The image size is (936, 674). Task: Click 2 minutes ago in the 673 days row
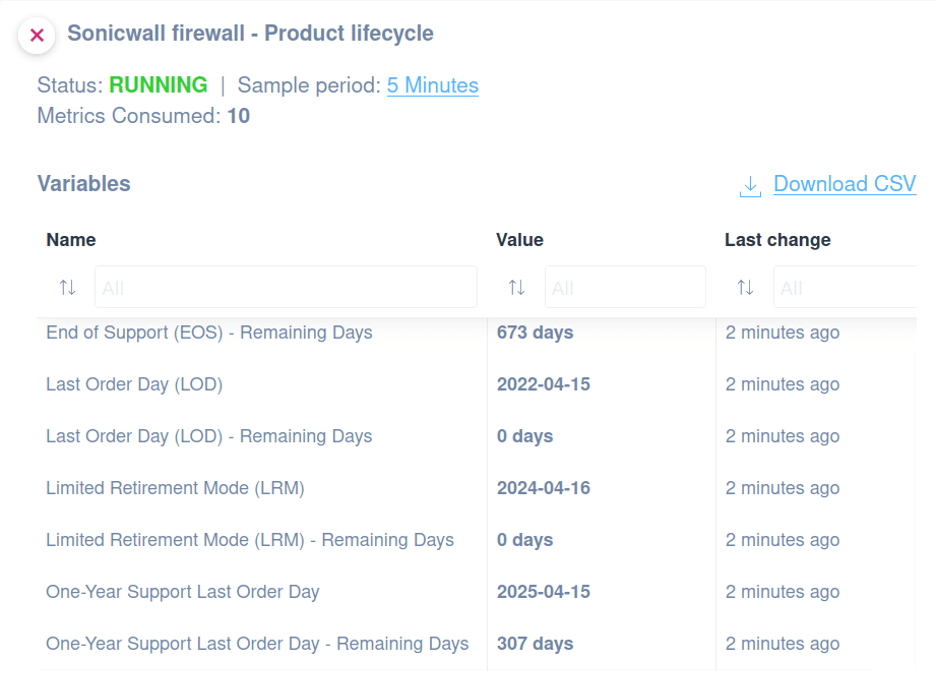pos(783,333)
